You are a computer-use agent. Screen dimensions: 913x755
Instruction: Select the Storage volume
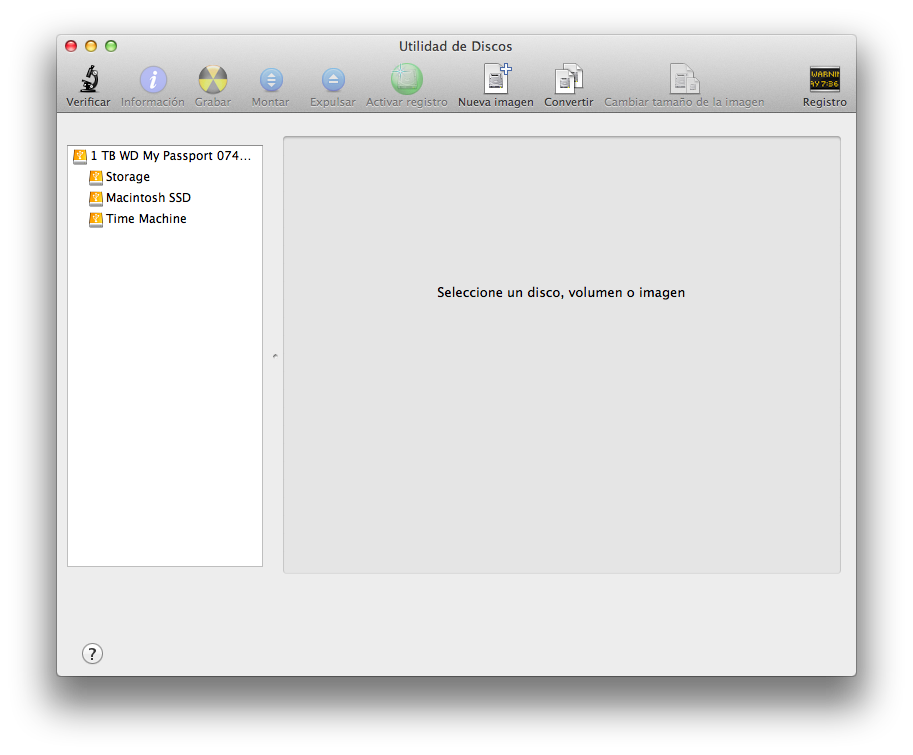coord(165,176)
